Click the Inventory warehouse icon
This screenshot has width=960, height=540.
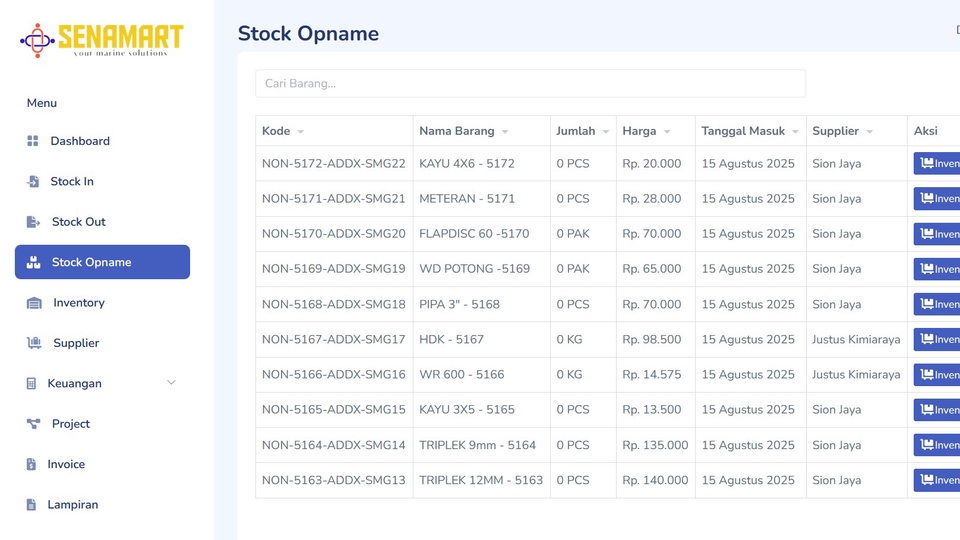point(34,303)
